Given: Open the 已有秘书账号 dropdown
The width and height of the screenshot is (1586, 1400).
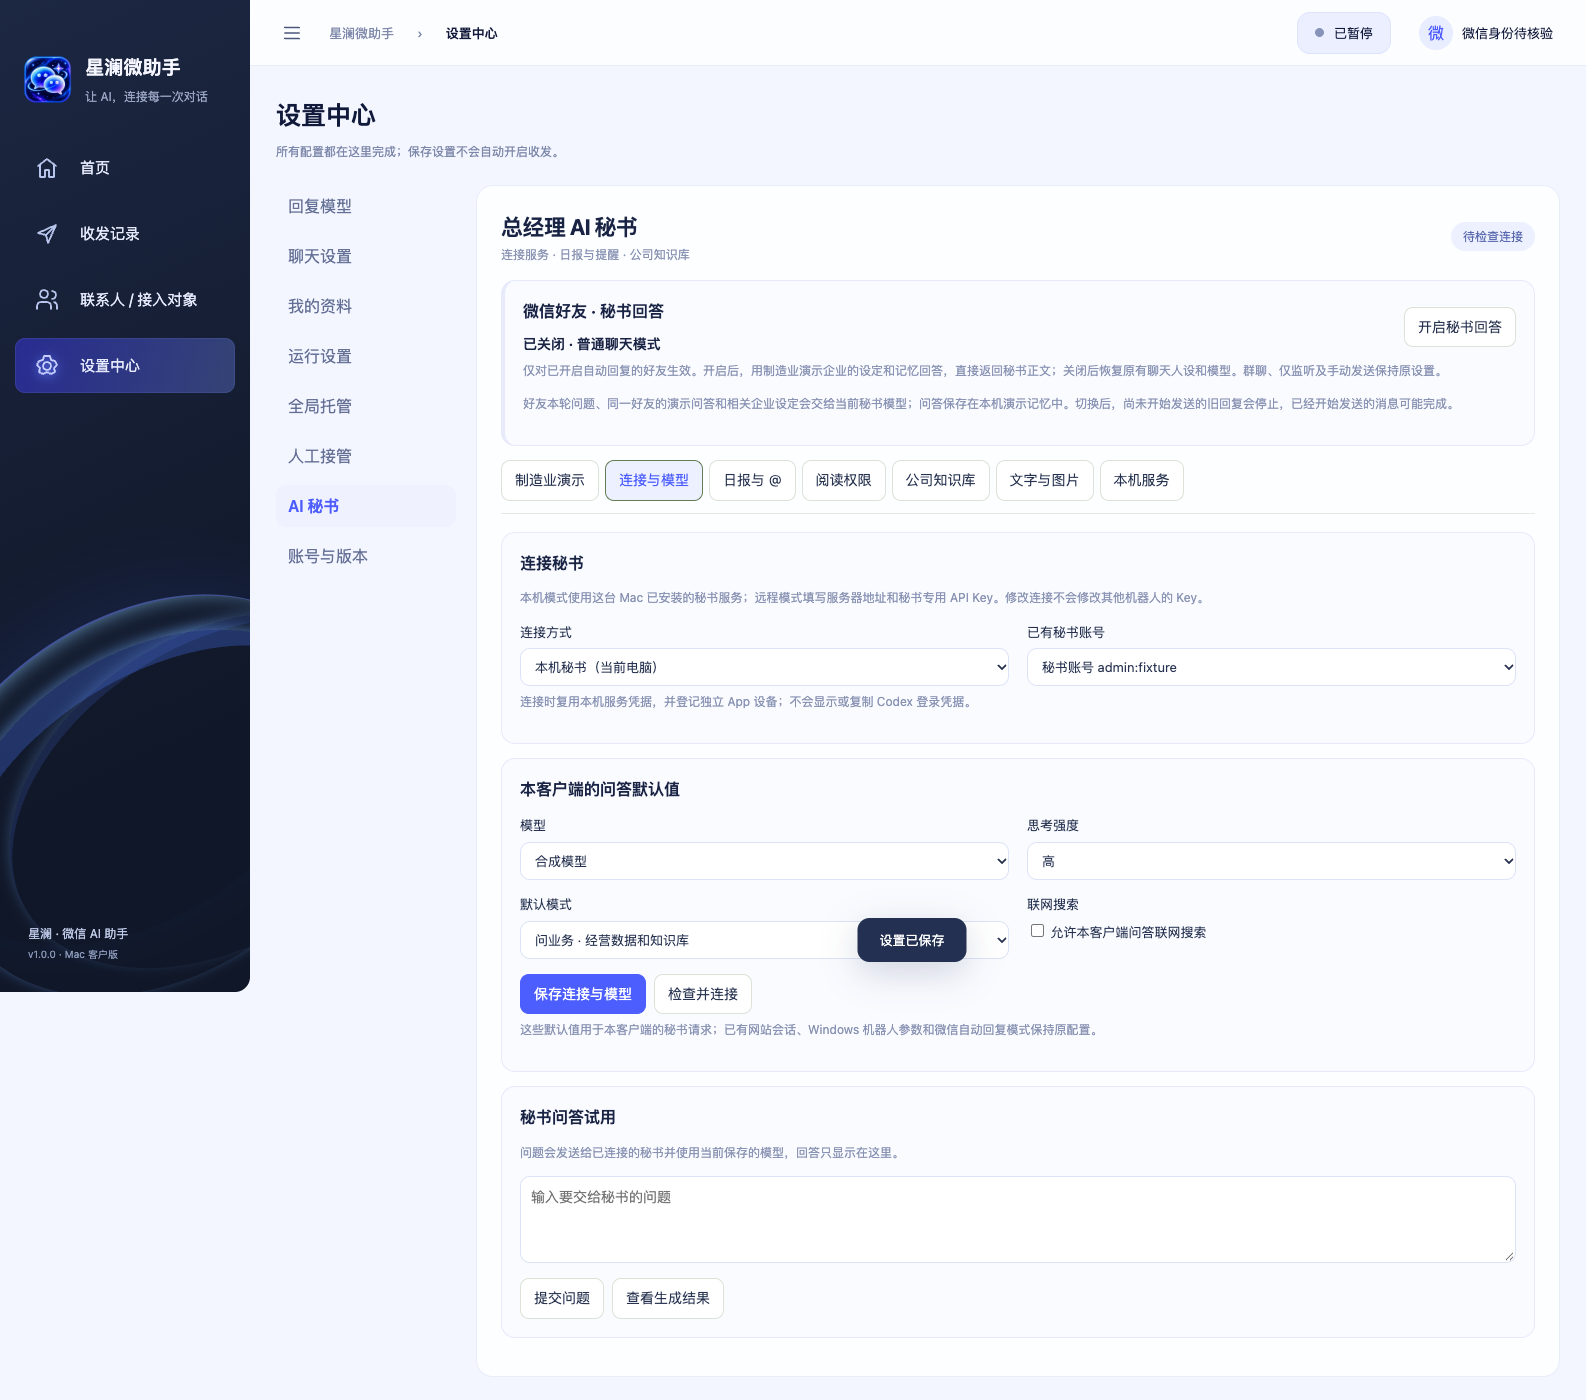Looking at the screenshot, I should tap(1271, 667).
